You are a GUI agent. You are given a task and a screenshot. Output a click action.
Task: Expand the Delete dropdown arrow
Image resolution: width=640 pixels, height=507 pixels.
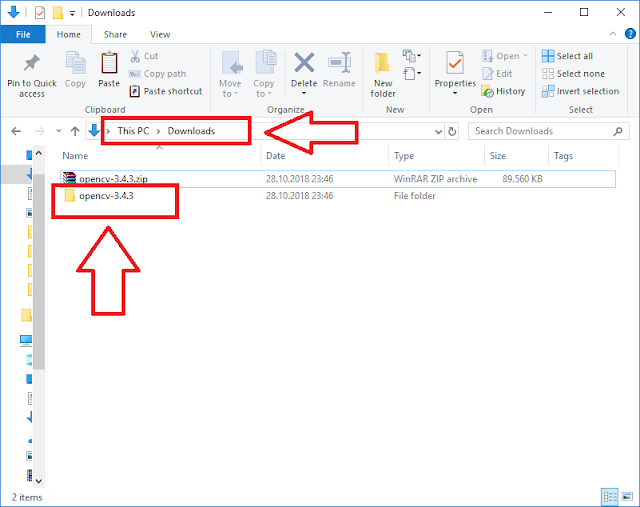[x=304, y=94]
